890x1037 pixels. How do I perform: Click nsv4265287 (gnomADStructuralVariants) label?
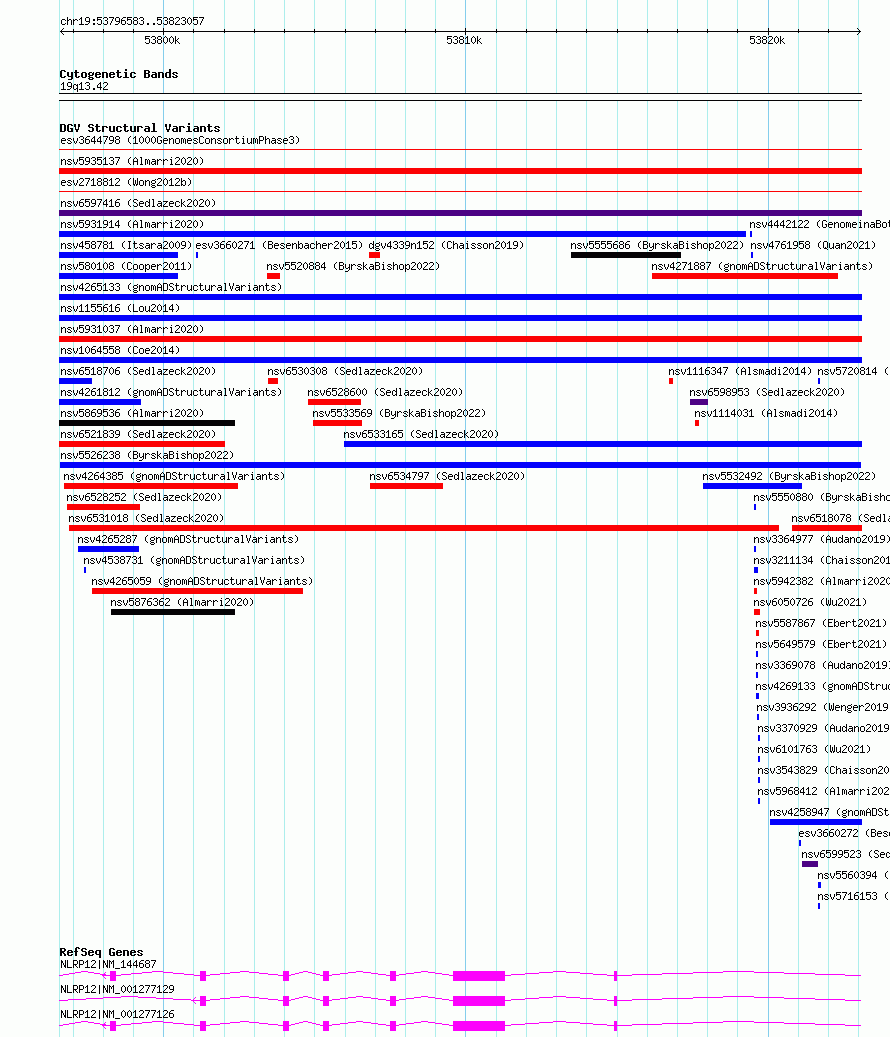[188, 540]
